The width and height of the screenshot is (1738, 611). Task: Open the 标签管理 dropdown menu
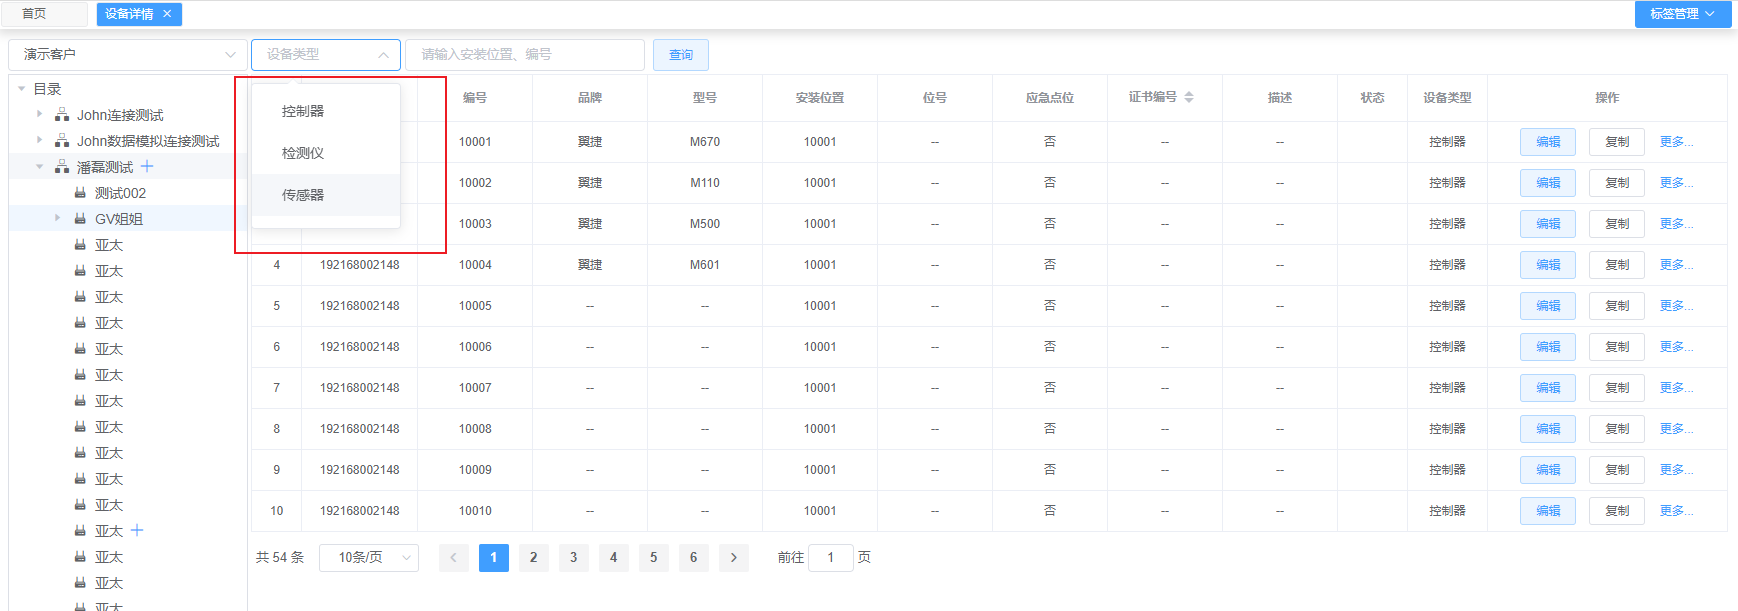tap(1682, 14)
